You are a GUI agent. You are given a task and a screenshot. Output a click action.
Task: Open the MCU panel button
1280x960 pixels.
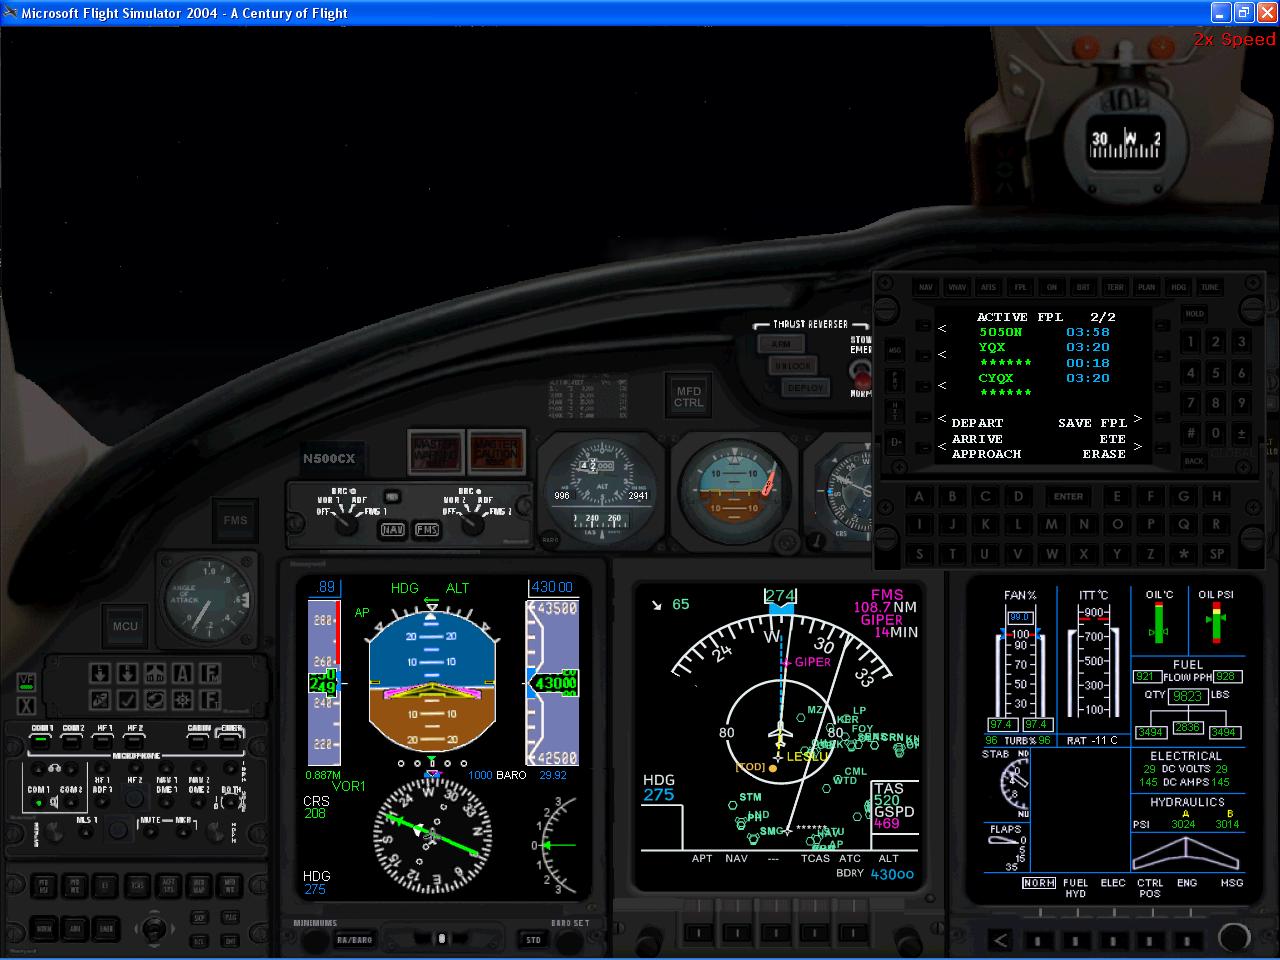click(x=125, y=626)
